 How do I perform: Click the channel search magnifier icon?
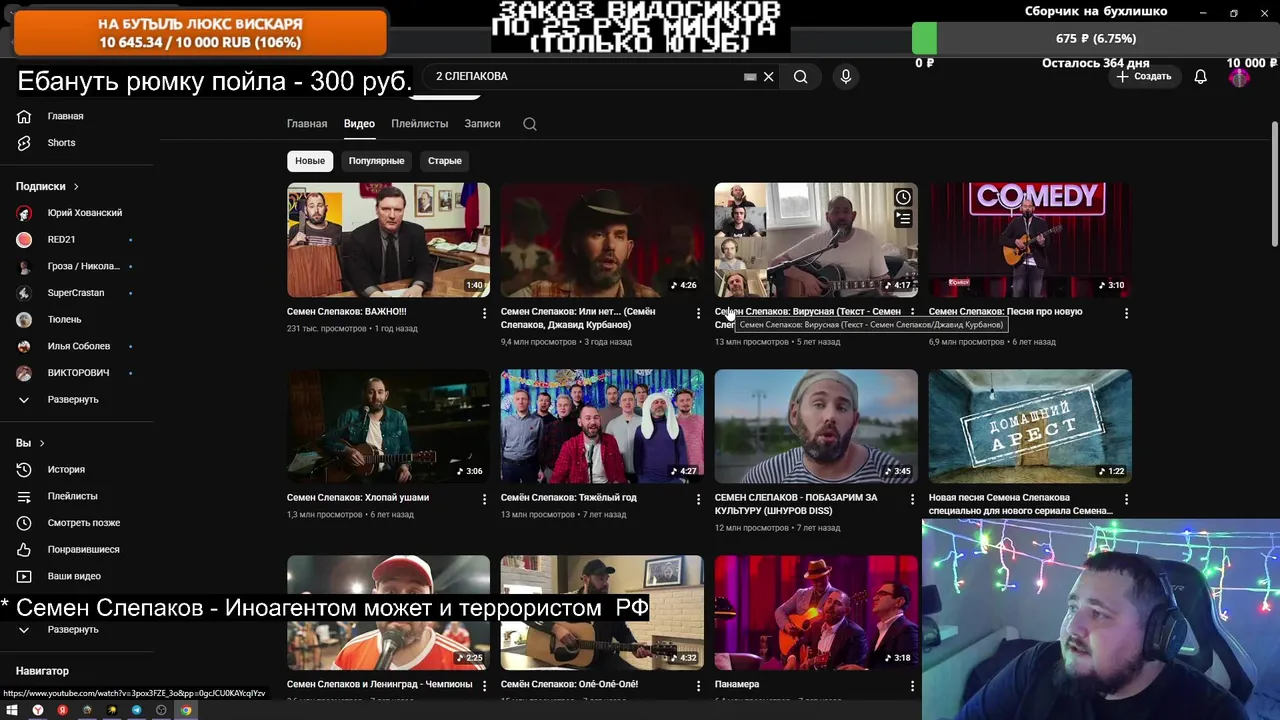530,124
